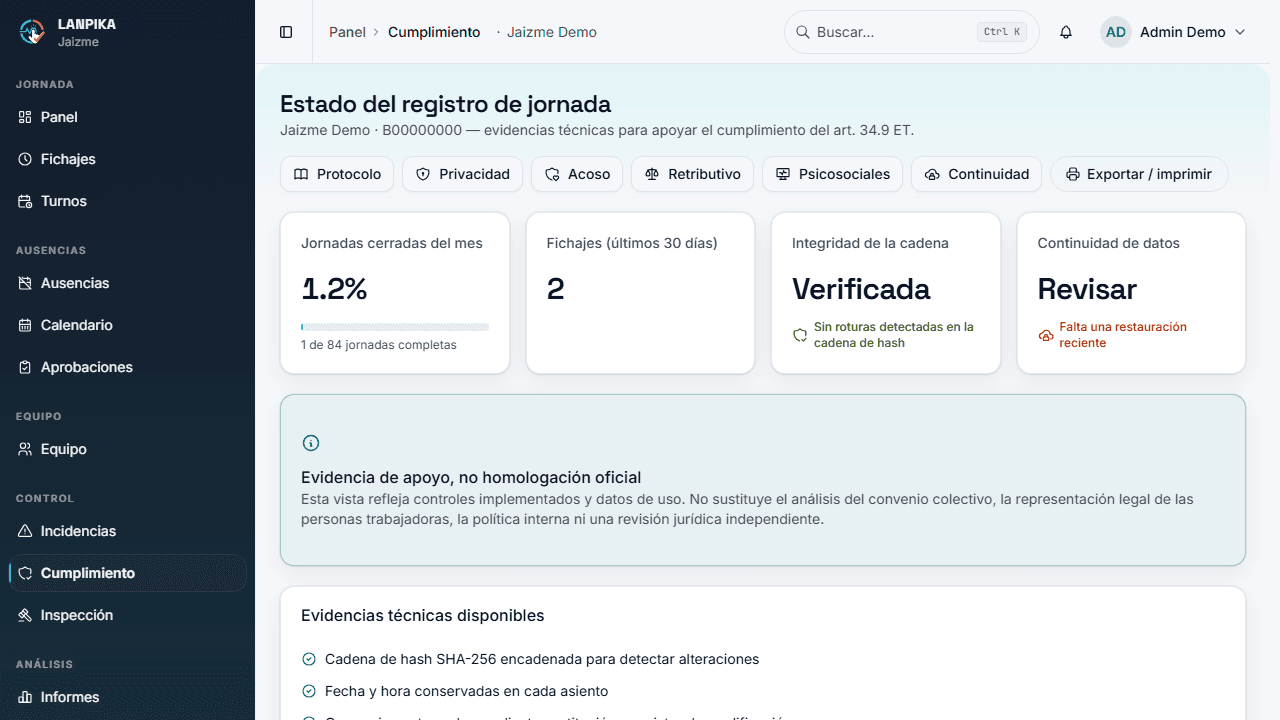Go to Panel breadcrumb link
Viewport: 1280px width, 720px height.
pos(347,32)
